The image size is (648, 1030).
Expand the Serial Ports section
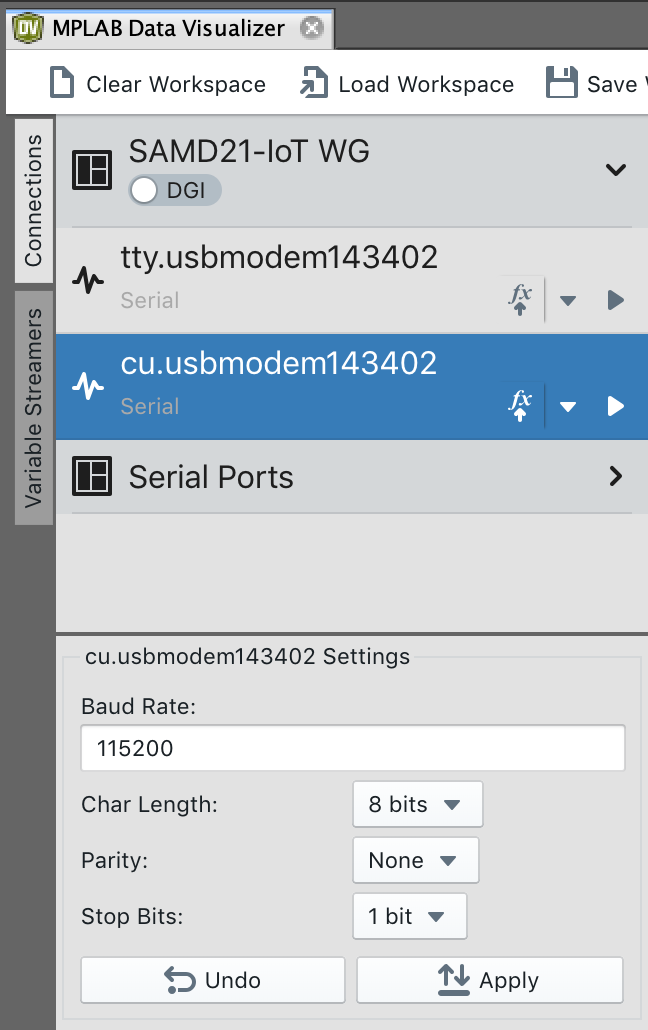[x=615, y=477]
